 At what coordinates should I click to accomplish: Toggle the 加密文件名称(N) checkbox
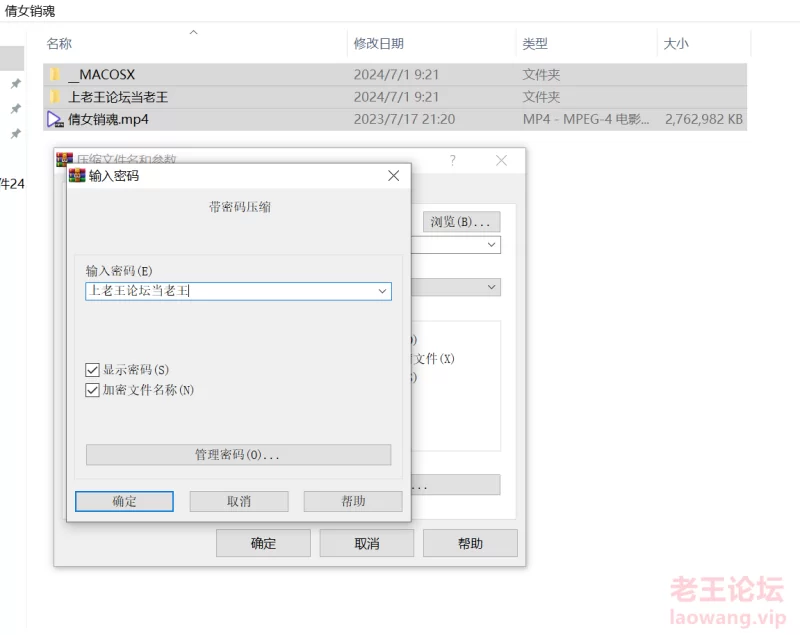click(x=92, y=390)
